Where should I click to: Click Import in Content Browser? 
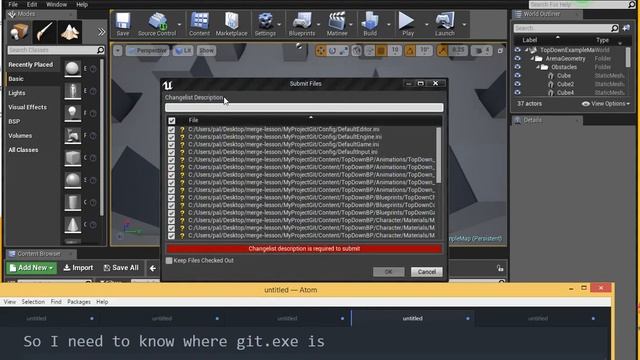click(x=78, y=268)
